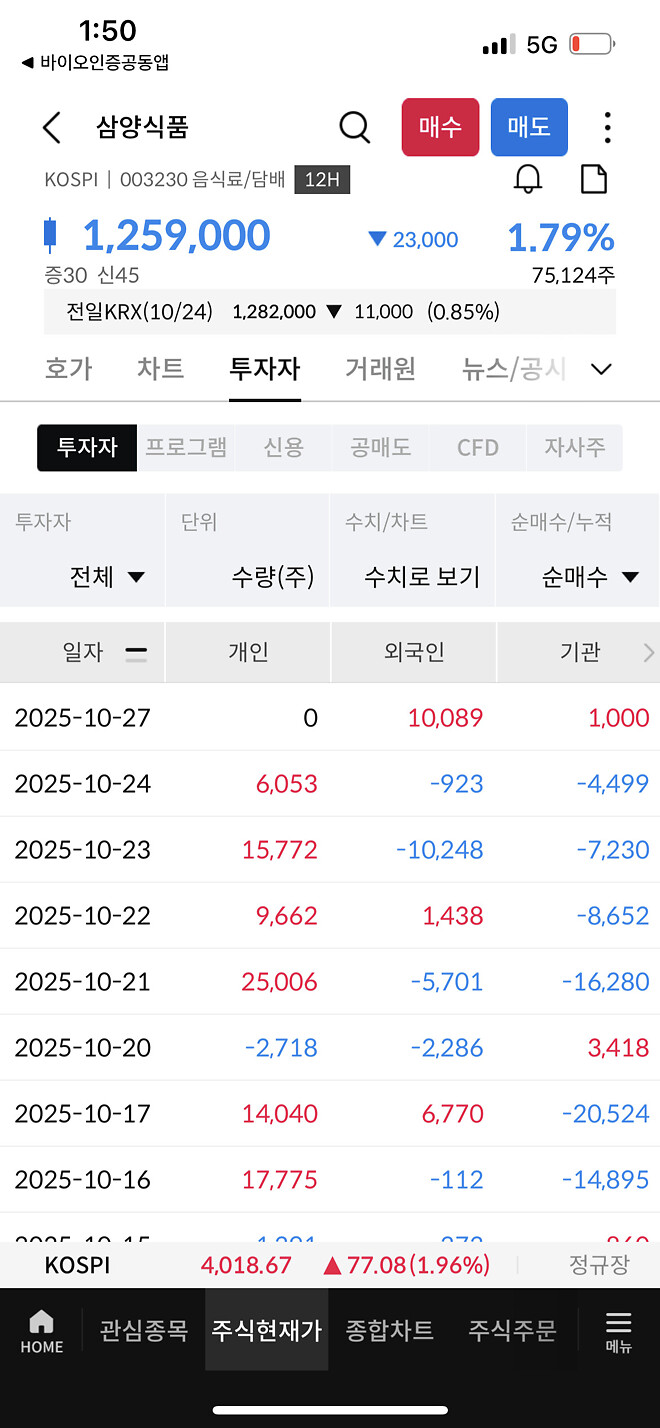Open the 거래원 tab
The image size is (660, 1428).
point(381,368)
